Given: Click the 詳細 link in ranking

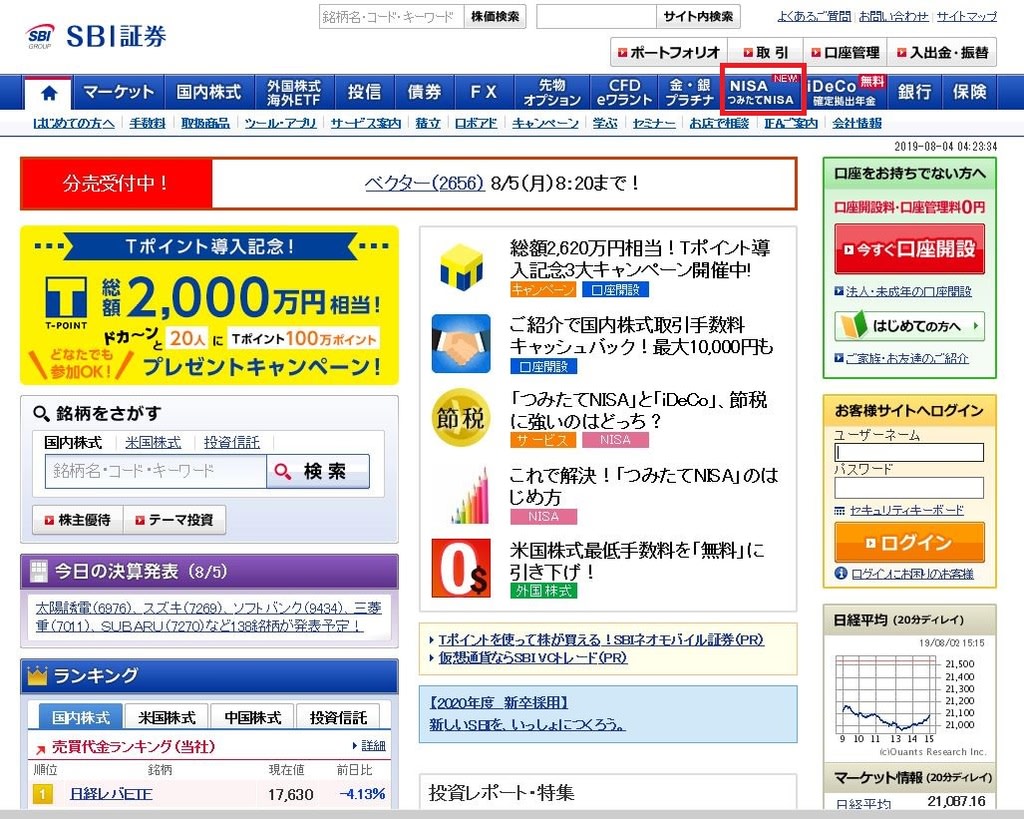Looking at the screenshot, I should [x=374, y=745].
